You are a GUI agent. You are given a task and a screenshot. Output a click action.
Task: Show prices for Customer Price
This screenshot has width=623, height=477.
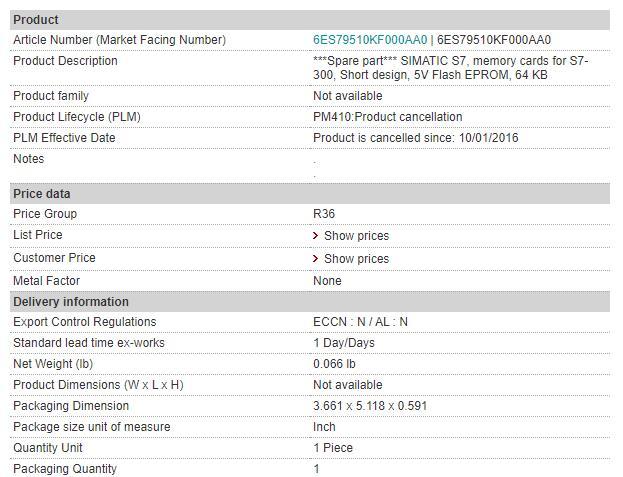point(356,259)
